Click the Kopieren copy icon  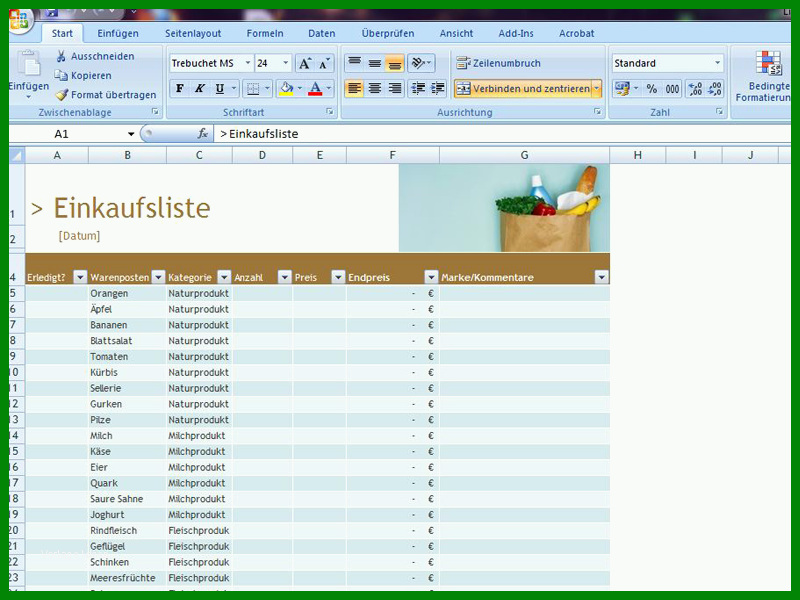pyautogui.click(x=61, y=76)
